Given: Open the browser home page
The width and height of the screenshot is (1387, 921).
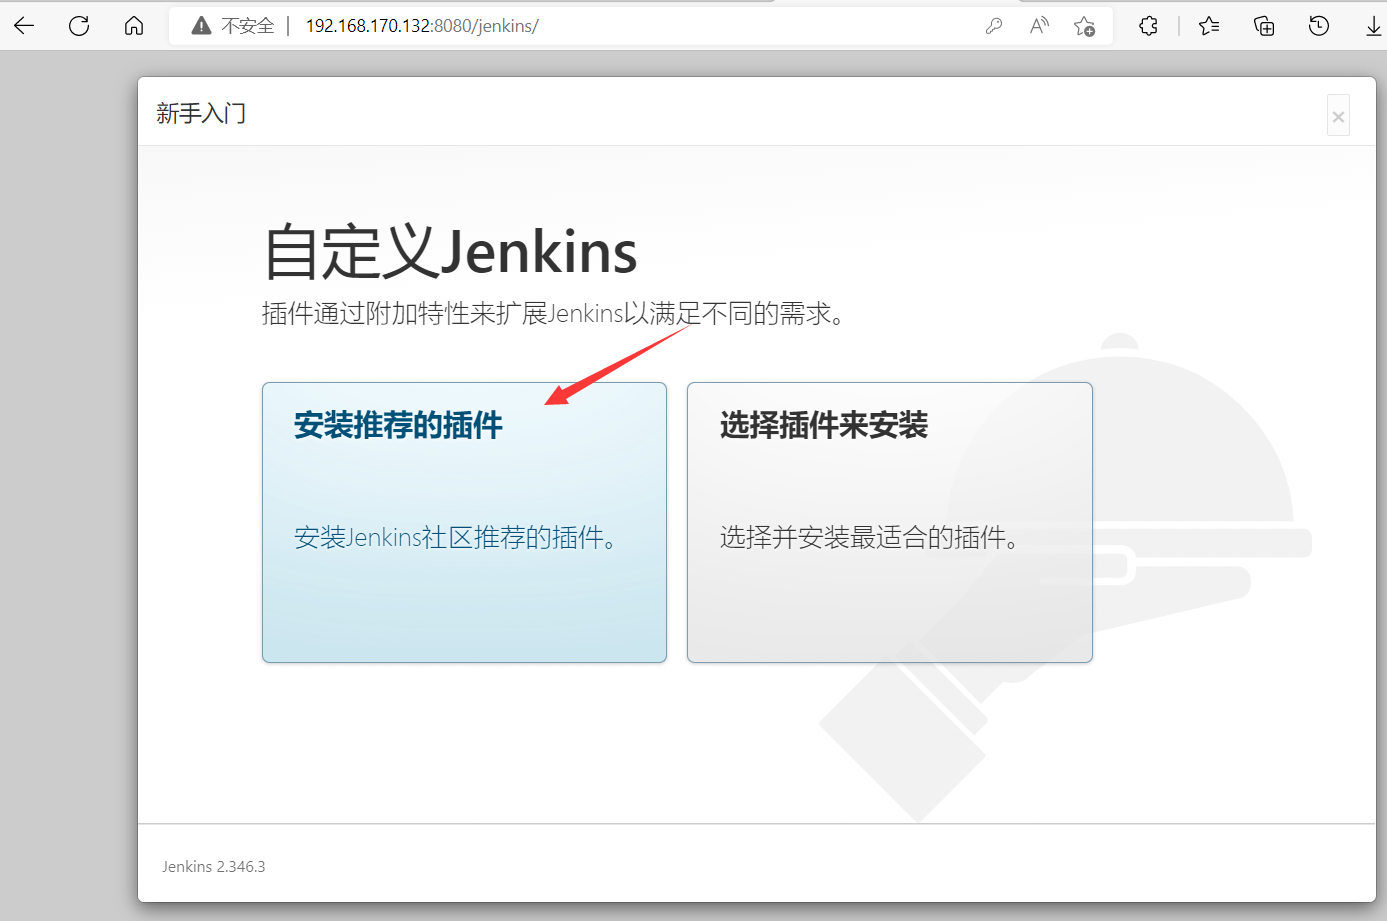Looking at the screenshot, I should pyautogui.click(x=134, y=26).
